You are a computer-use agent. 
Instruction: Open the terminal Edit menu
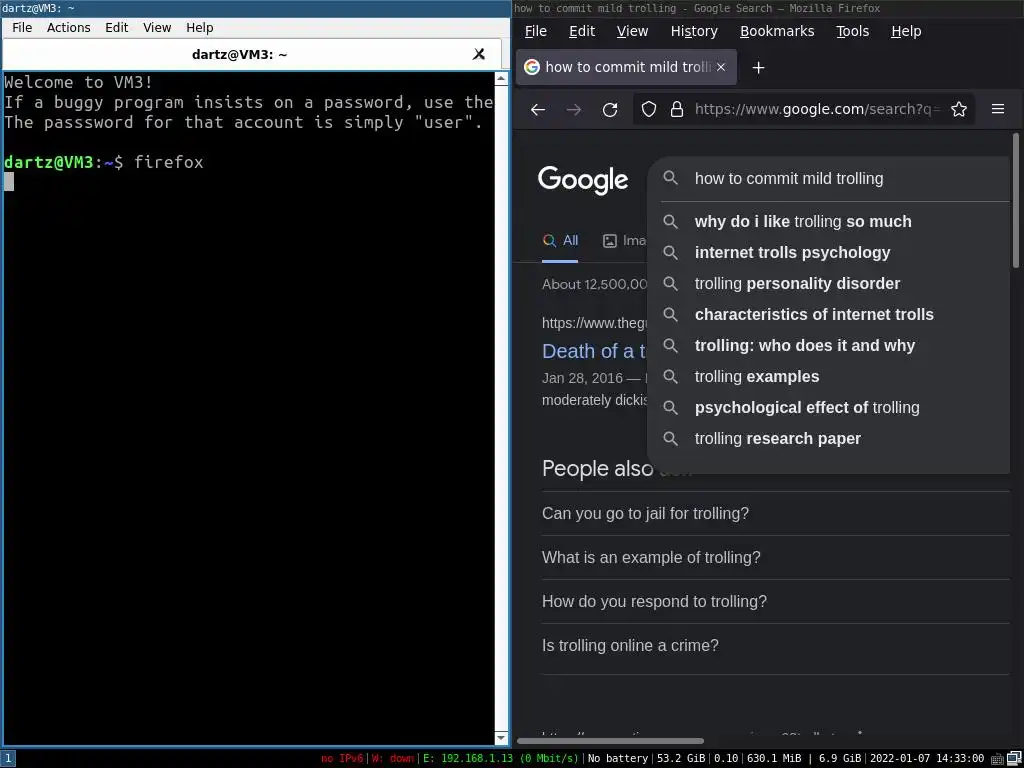[x=116, y=27]
